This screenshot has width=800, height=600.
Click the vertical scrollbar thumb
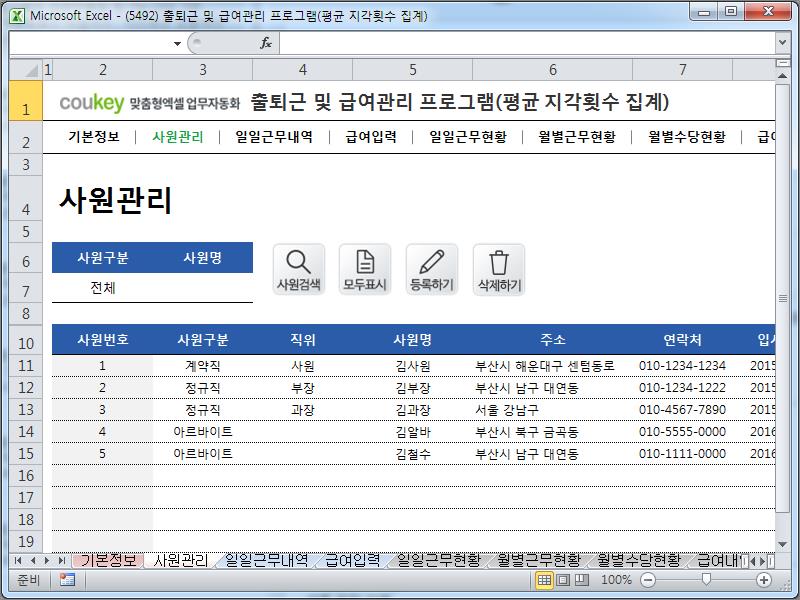pos(782,298)
